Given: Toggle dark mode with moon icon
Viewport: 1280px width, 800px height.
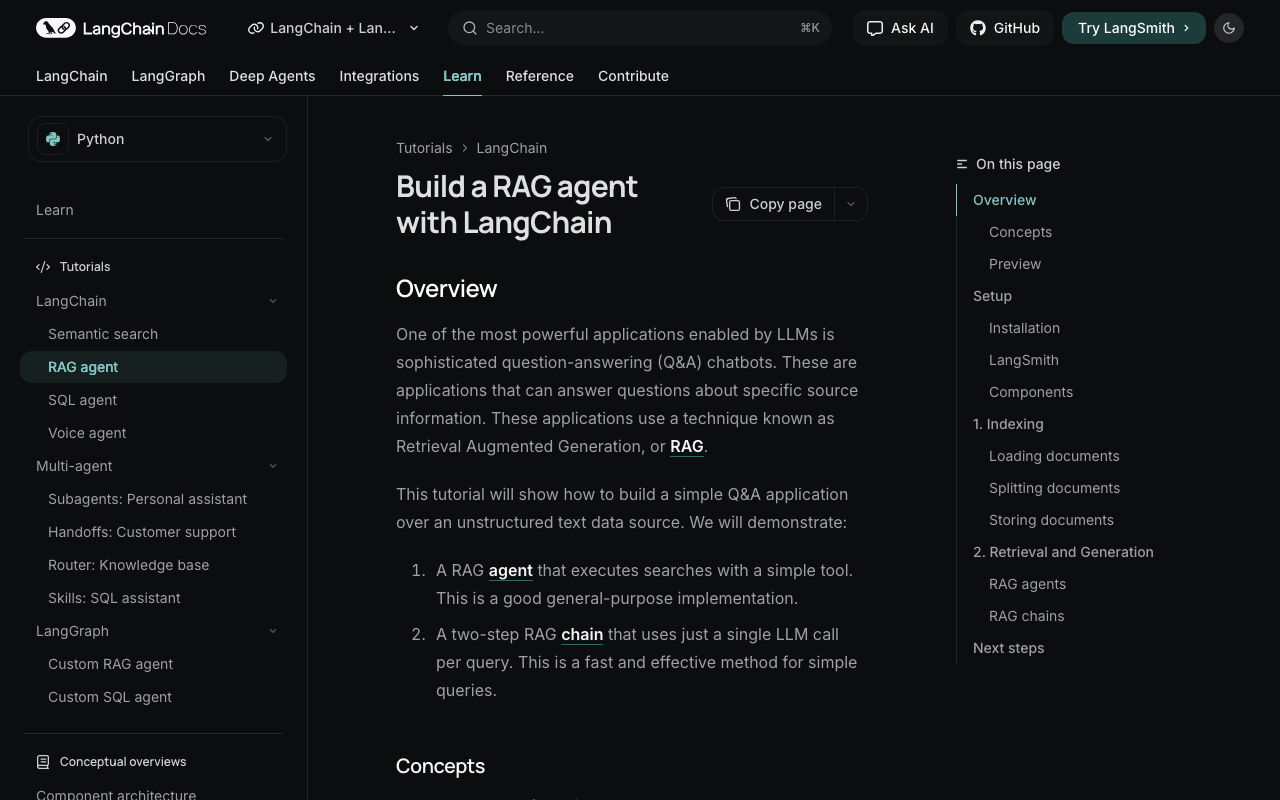Looking at the screenshot, I should point(1229,28).
